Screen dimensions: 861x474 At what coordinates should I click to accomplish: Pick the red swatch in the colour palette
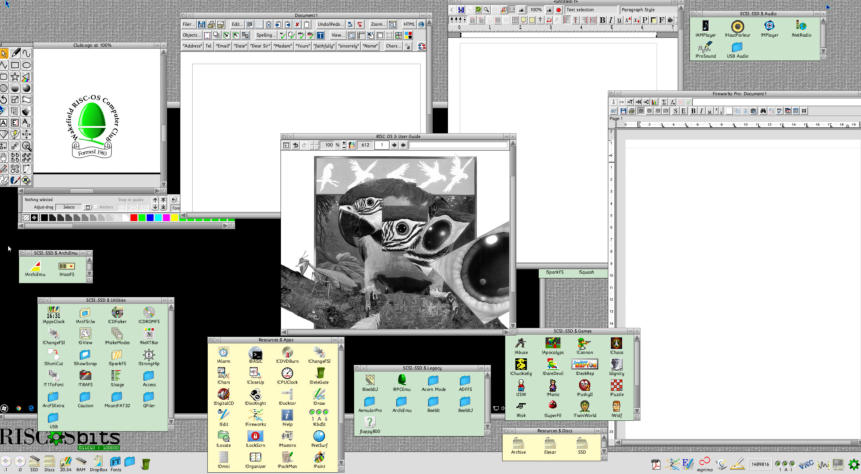(x=133, y=218)
